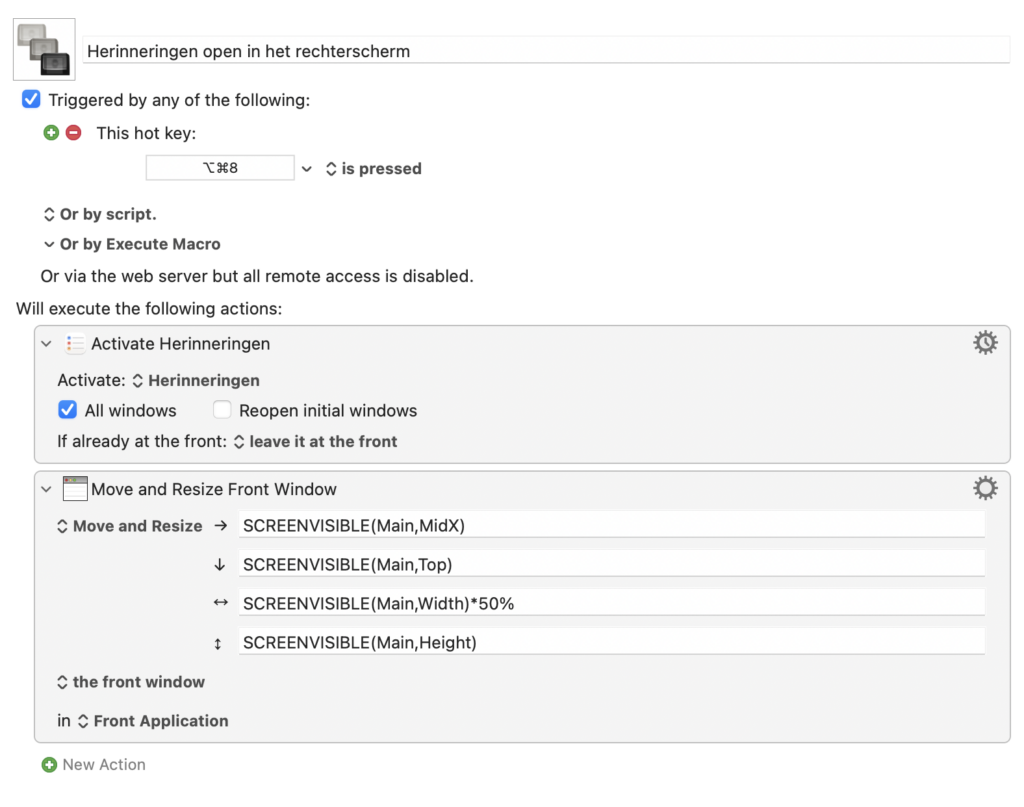Click the window icon in Move and Resize header
The image size is (1024, 807).
pos(75,489)
